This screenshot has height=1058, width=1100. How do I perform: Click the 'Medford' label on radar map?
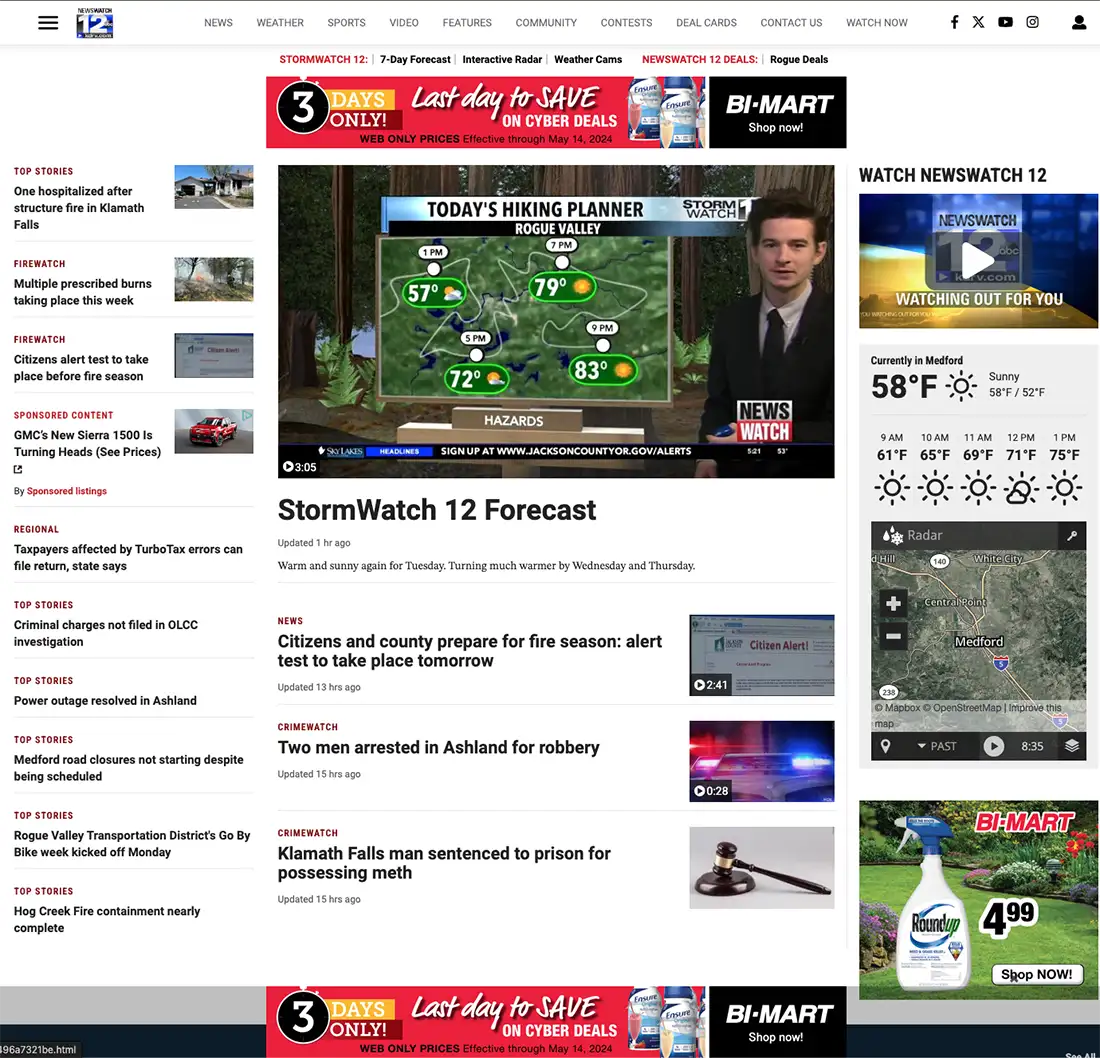click(979, 642)
